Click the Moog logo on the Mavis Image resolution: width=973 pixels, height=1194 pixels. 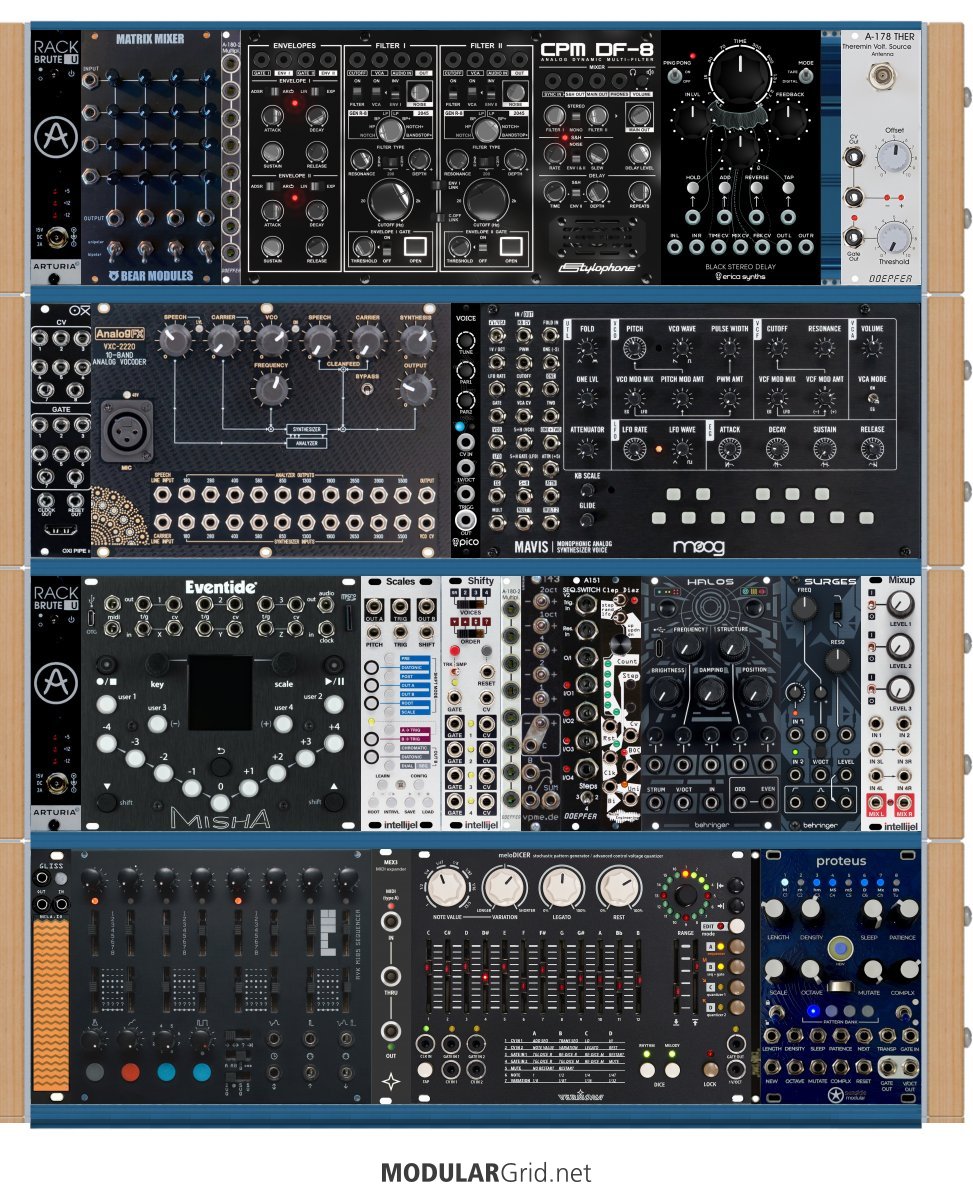pos(698,546)
